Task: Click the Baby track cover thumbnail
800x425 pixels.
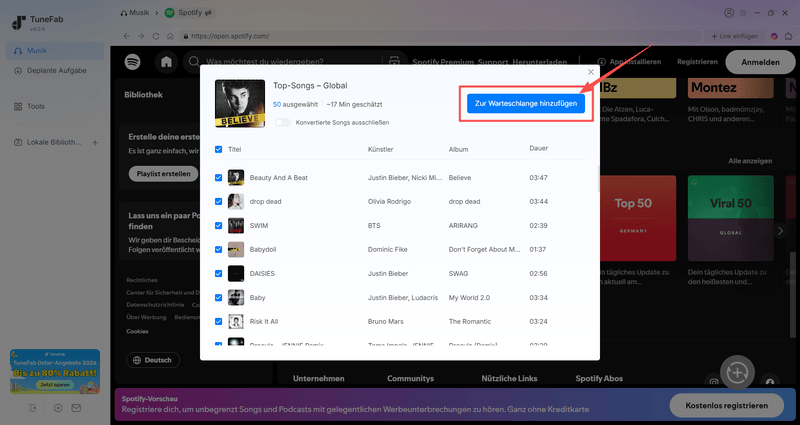Action: coord(236,297)
